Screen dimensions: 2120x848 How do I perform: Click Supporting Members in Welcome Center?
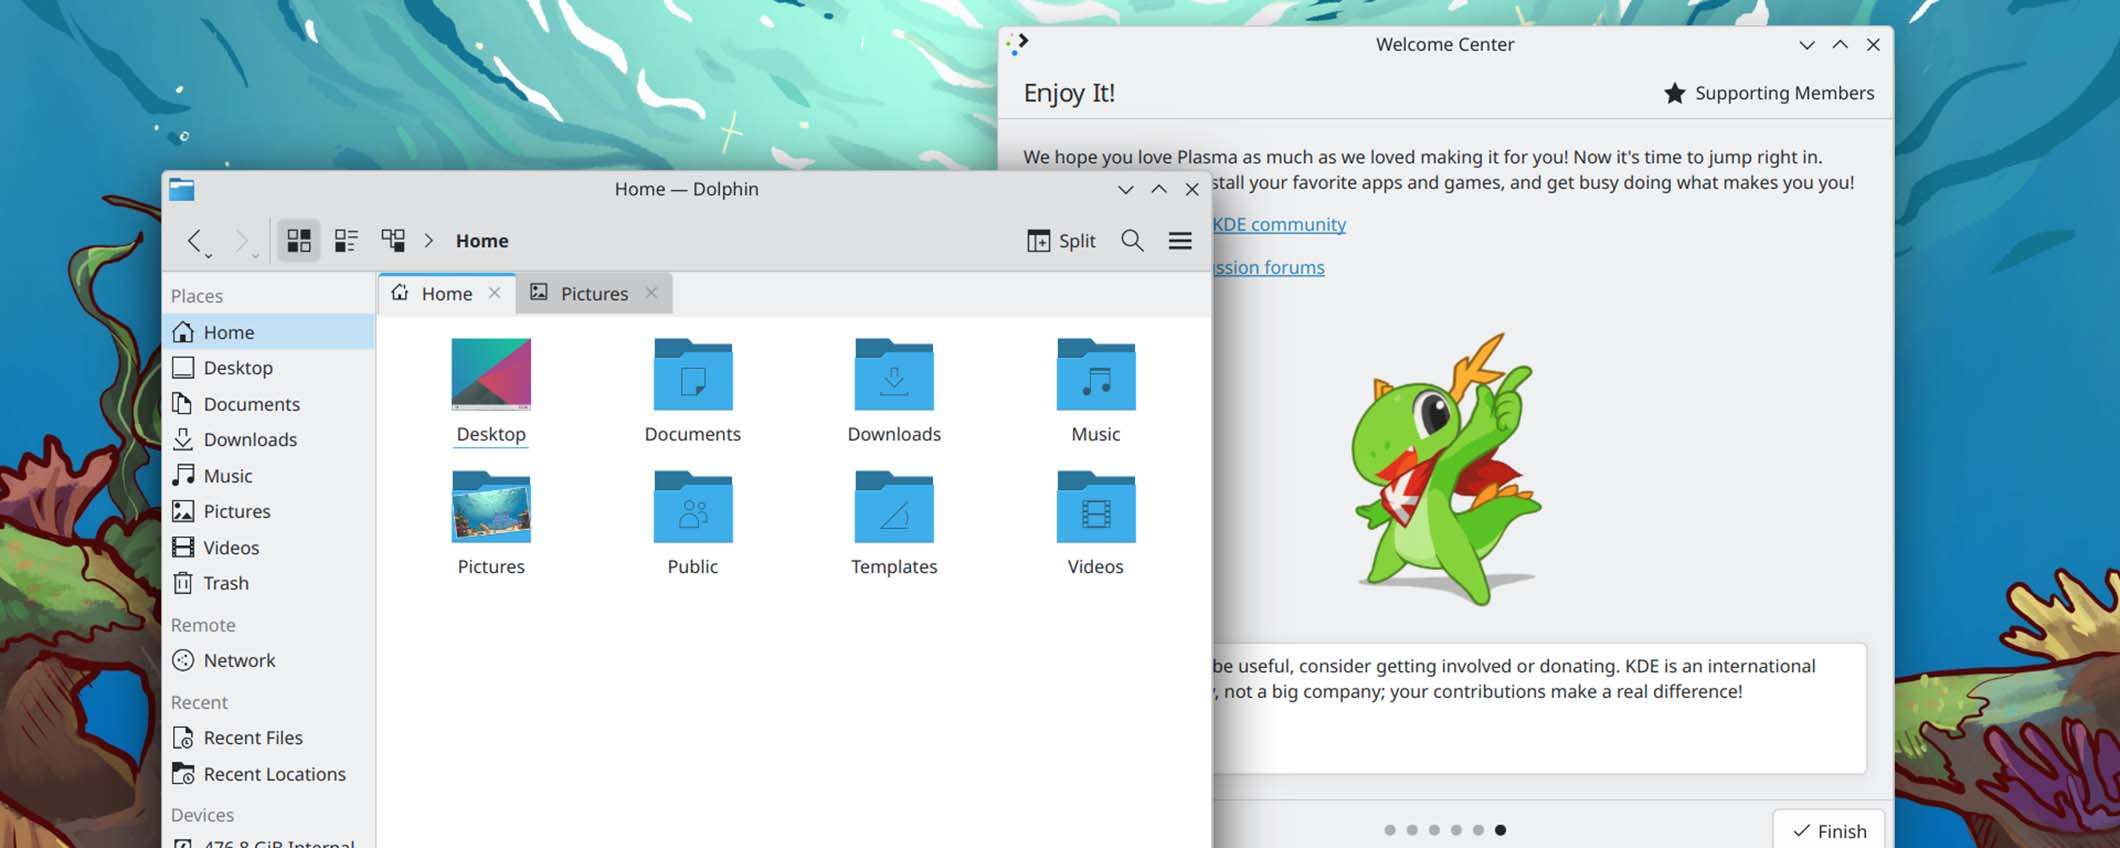(1769, 93)
